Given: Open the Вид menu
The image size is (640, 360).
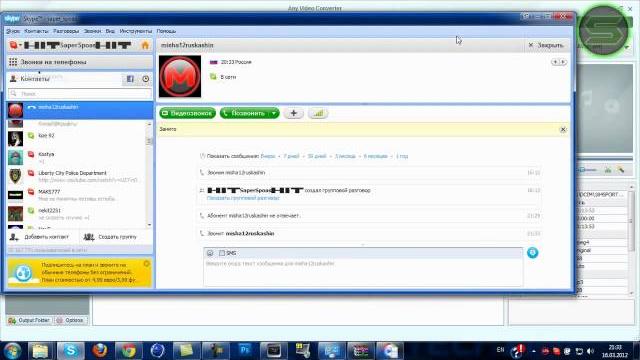Looking at the screenshot, I should coord(110,31).
